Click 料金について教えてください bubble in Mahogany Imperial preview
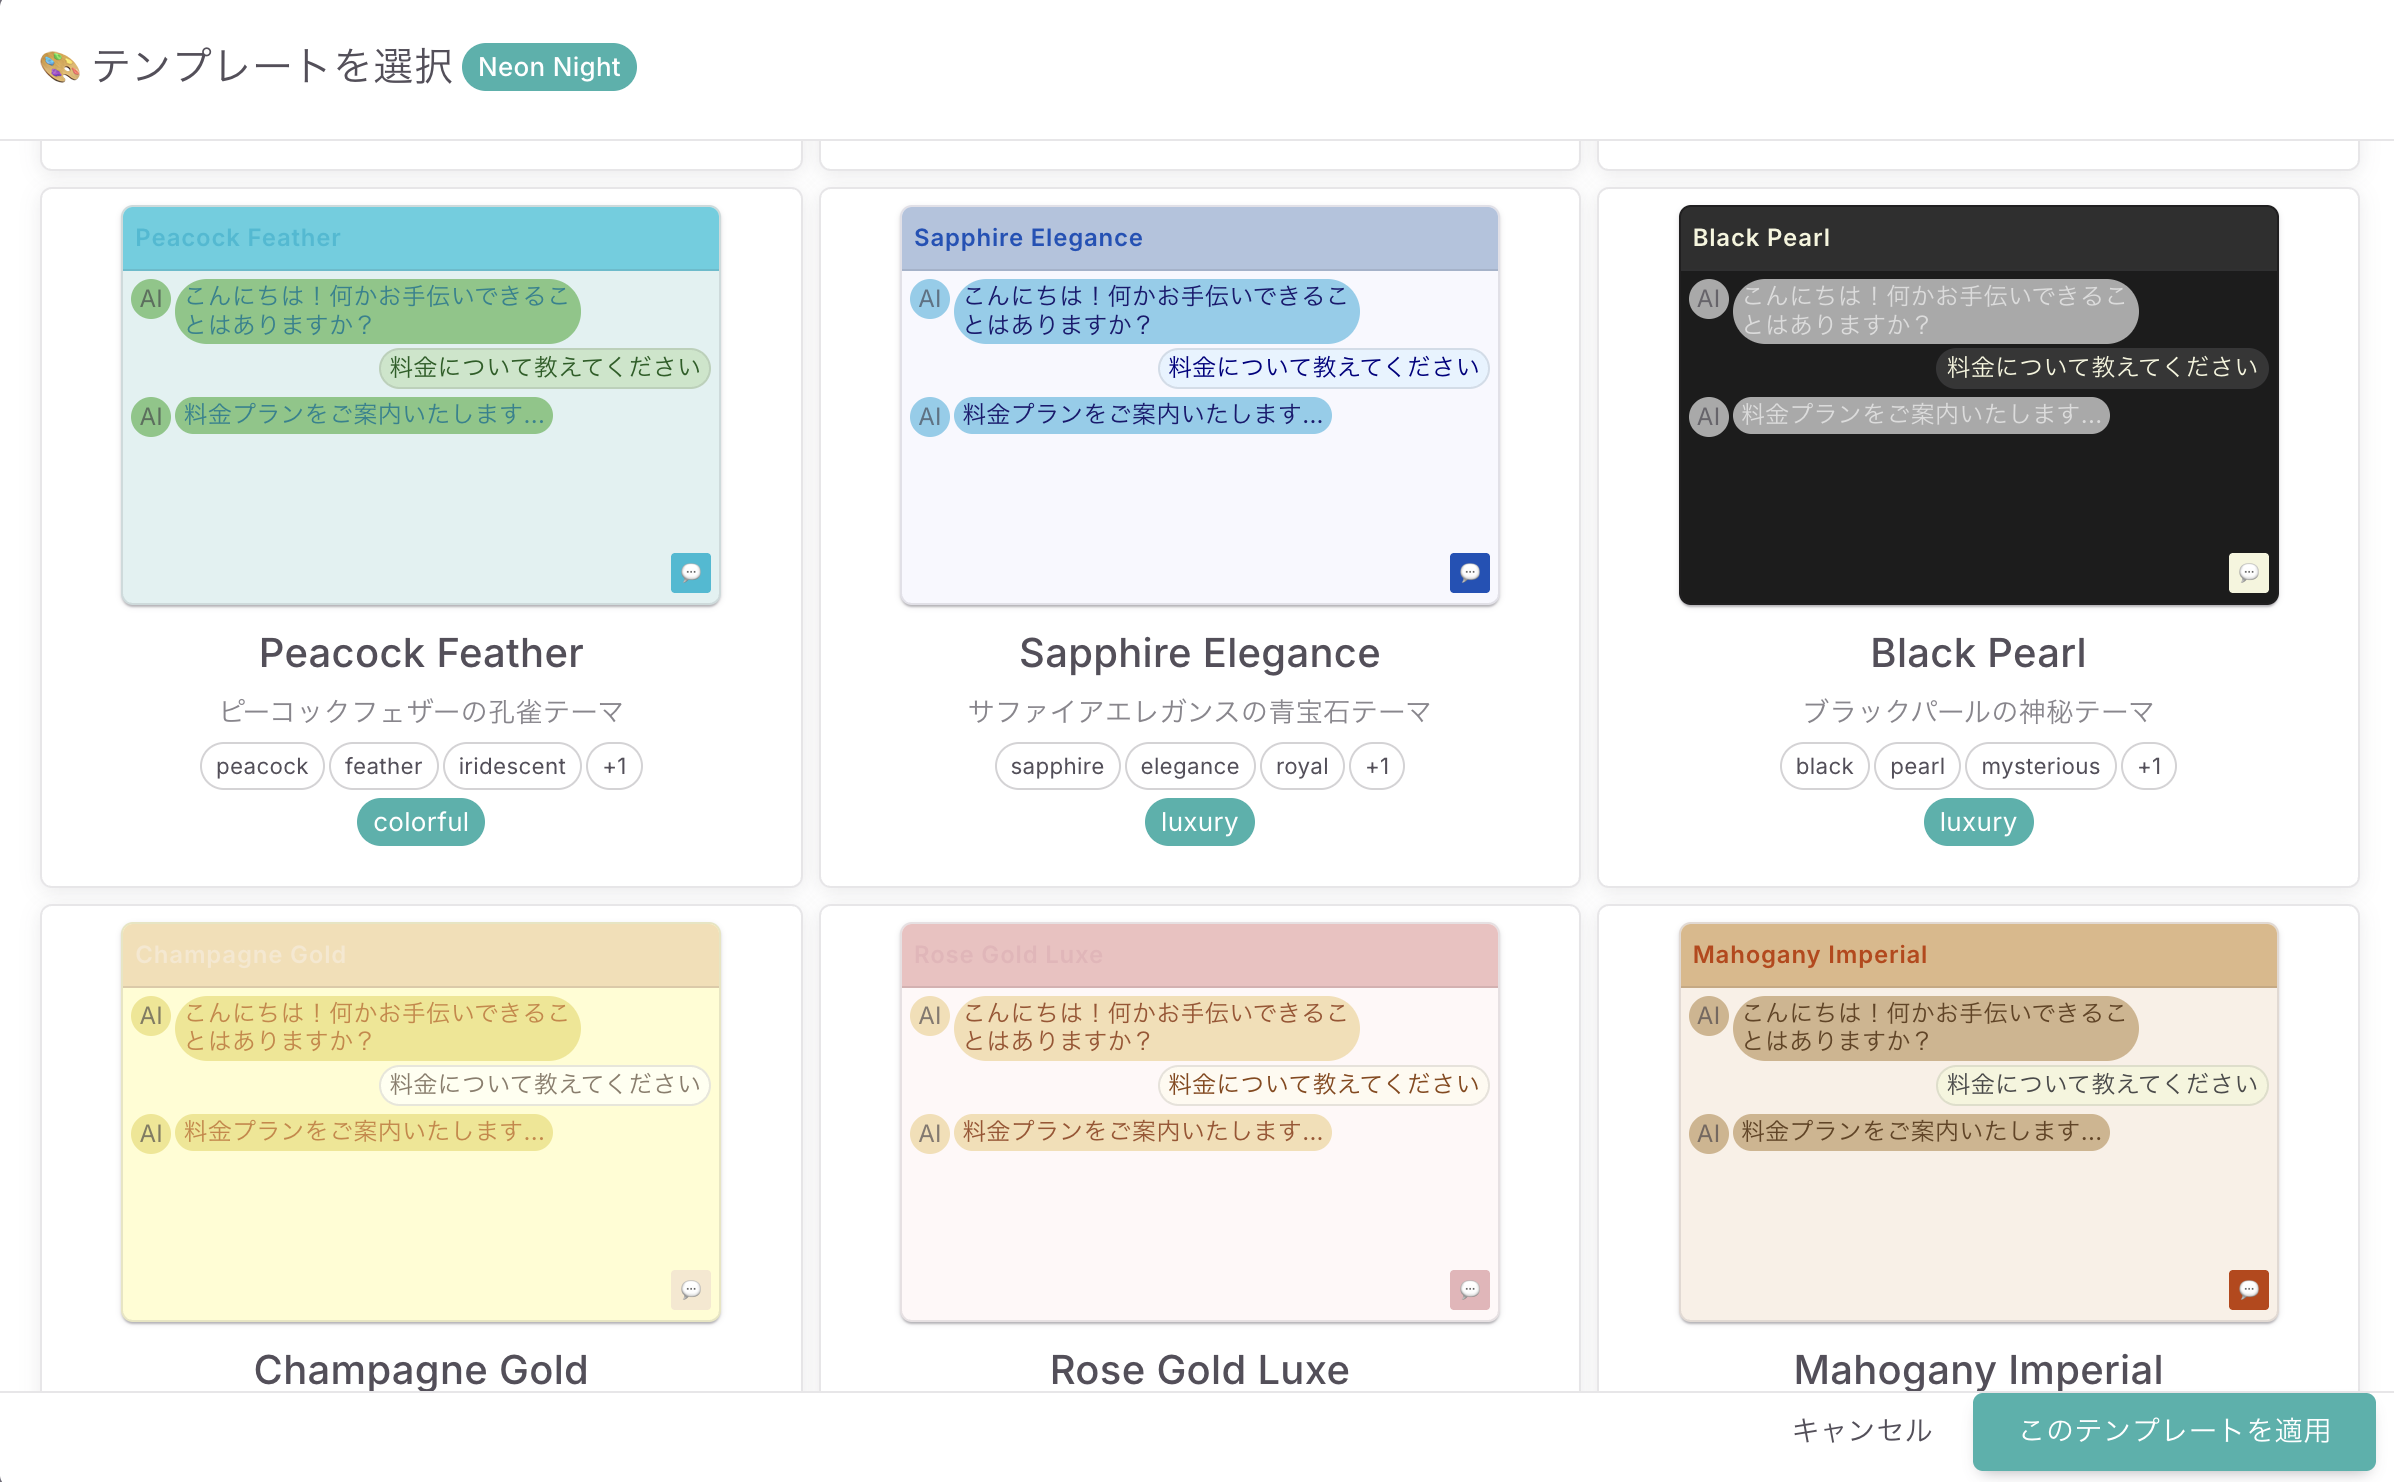 click(x=2102, y=1084)
